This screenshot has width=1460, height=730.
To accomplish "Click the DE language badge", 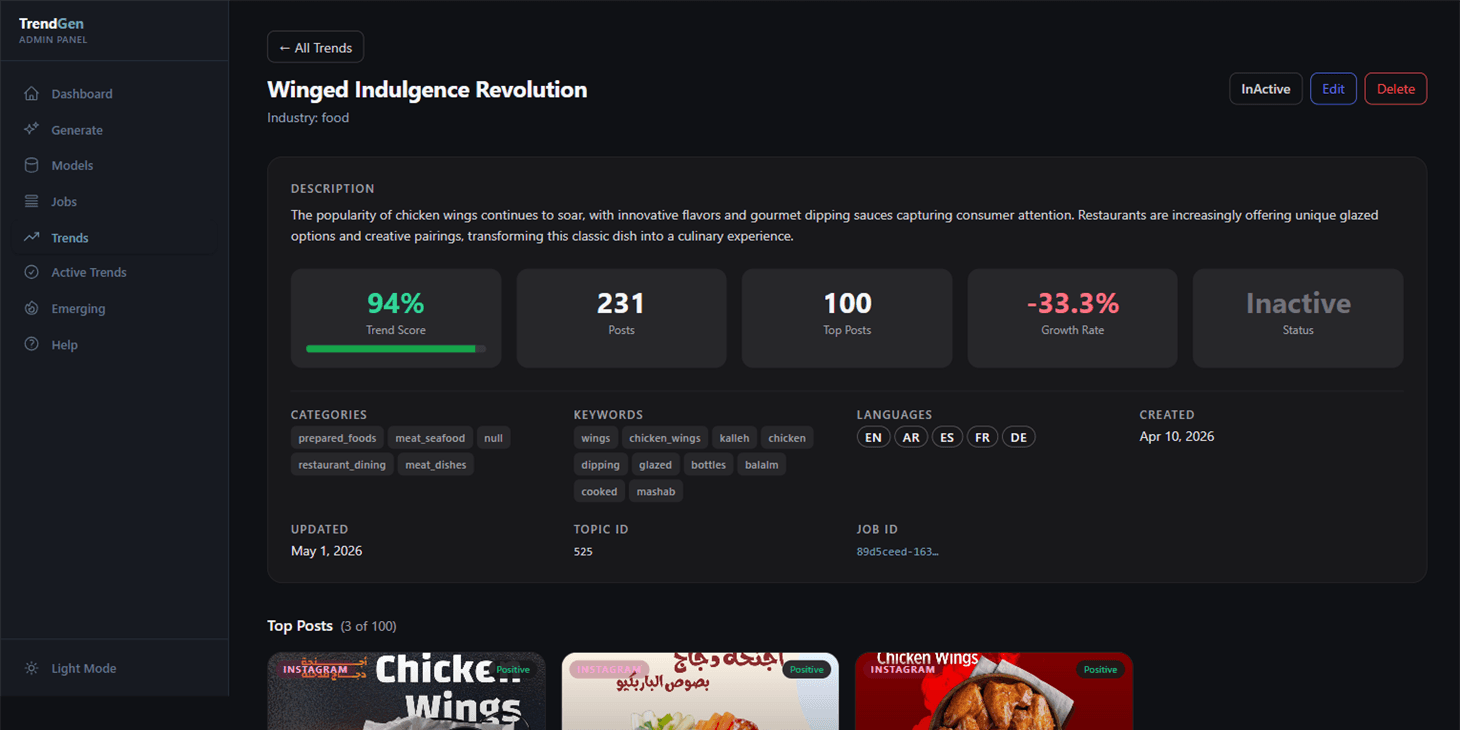I will pos(1018,437).
